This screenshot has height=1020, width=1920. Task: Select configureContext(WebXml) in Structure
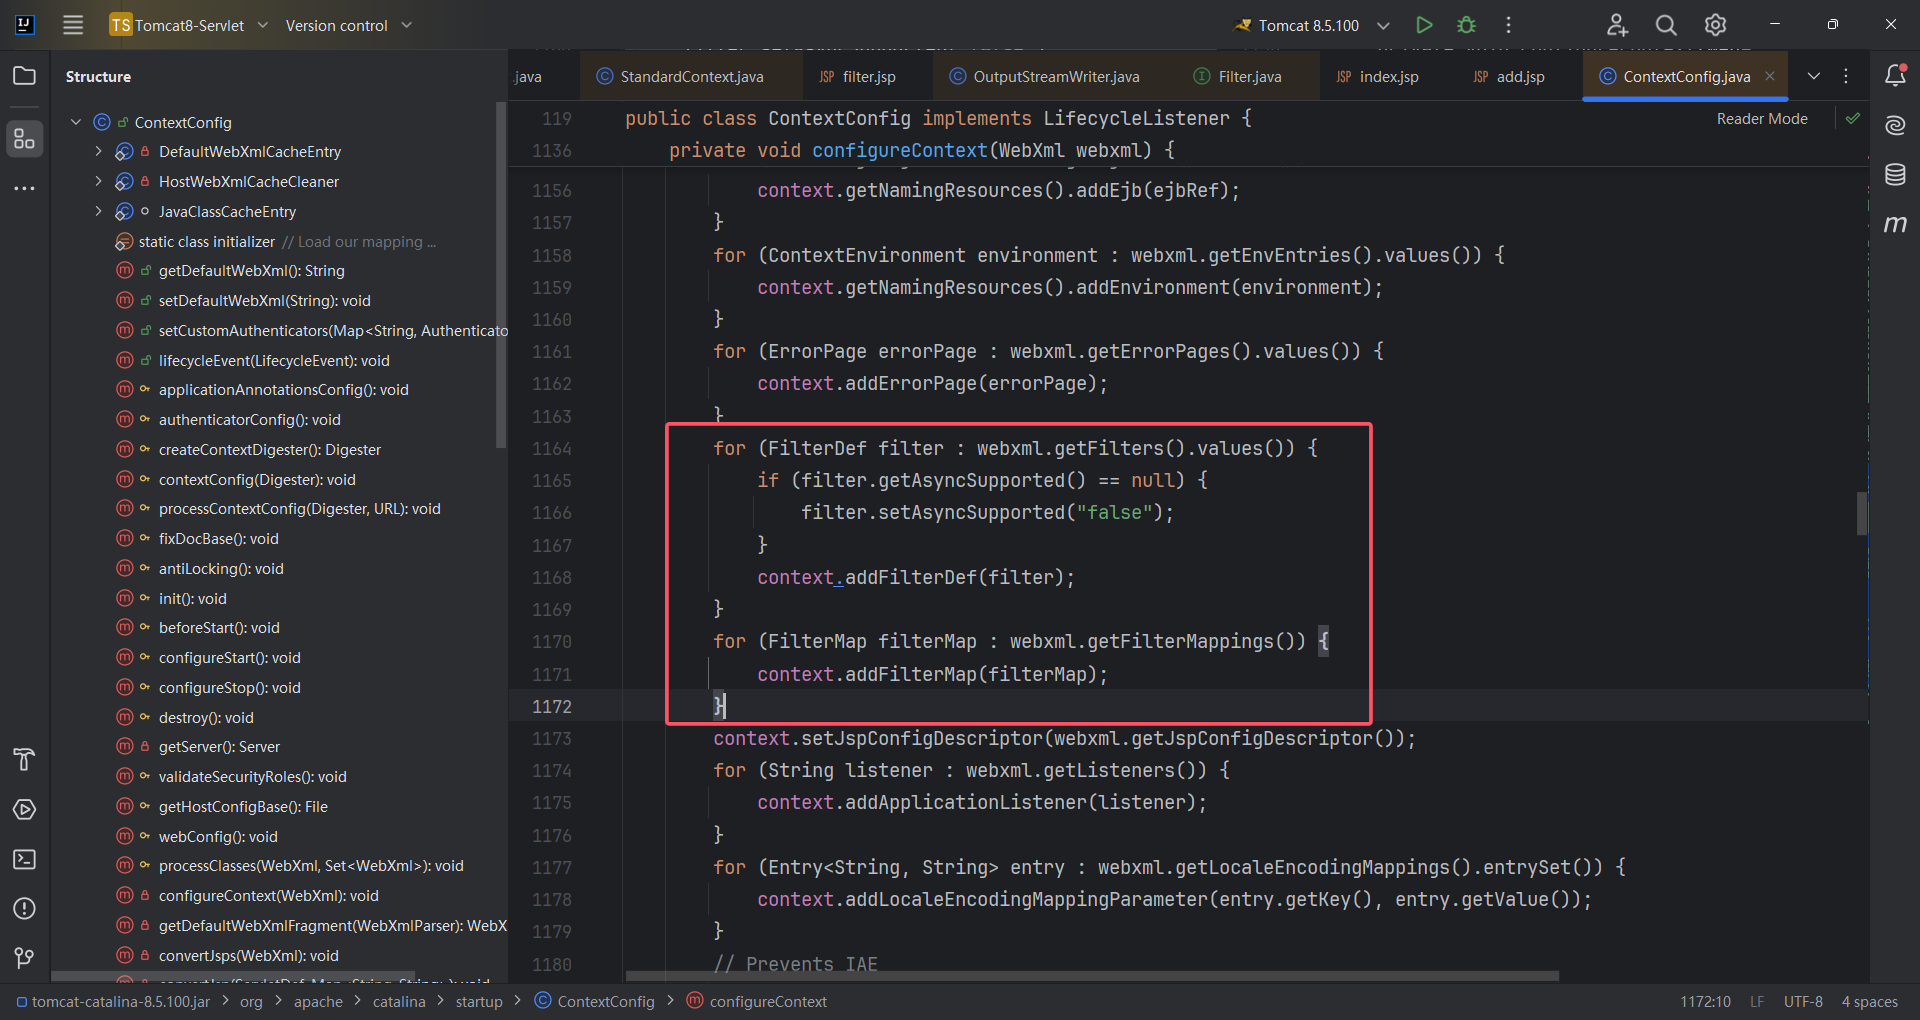pos(268,896)
